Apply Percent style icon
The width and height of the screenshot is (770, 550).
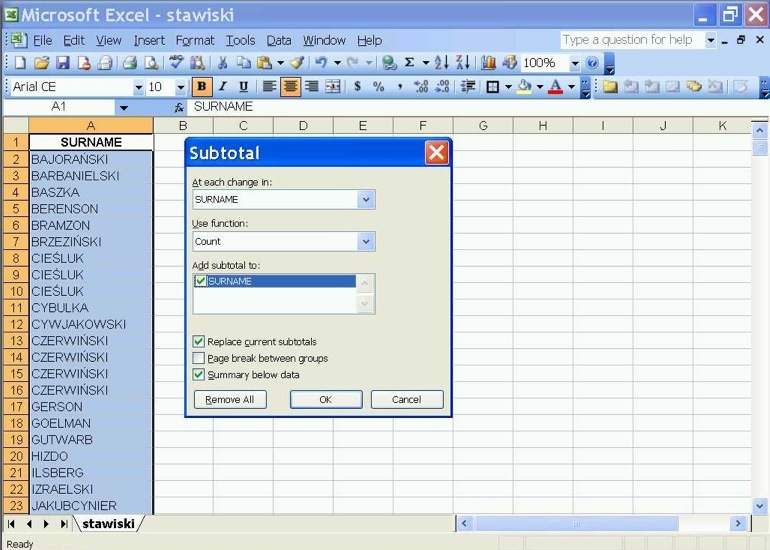point(378,87)
